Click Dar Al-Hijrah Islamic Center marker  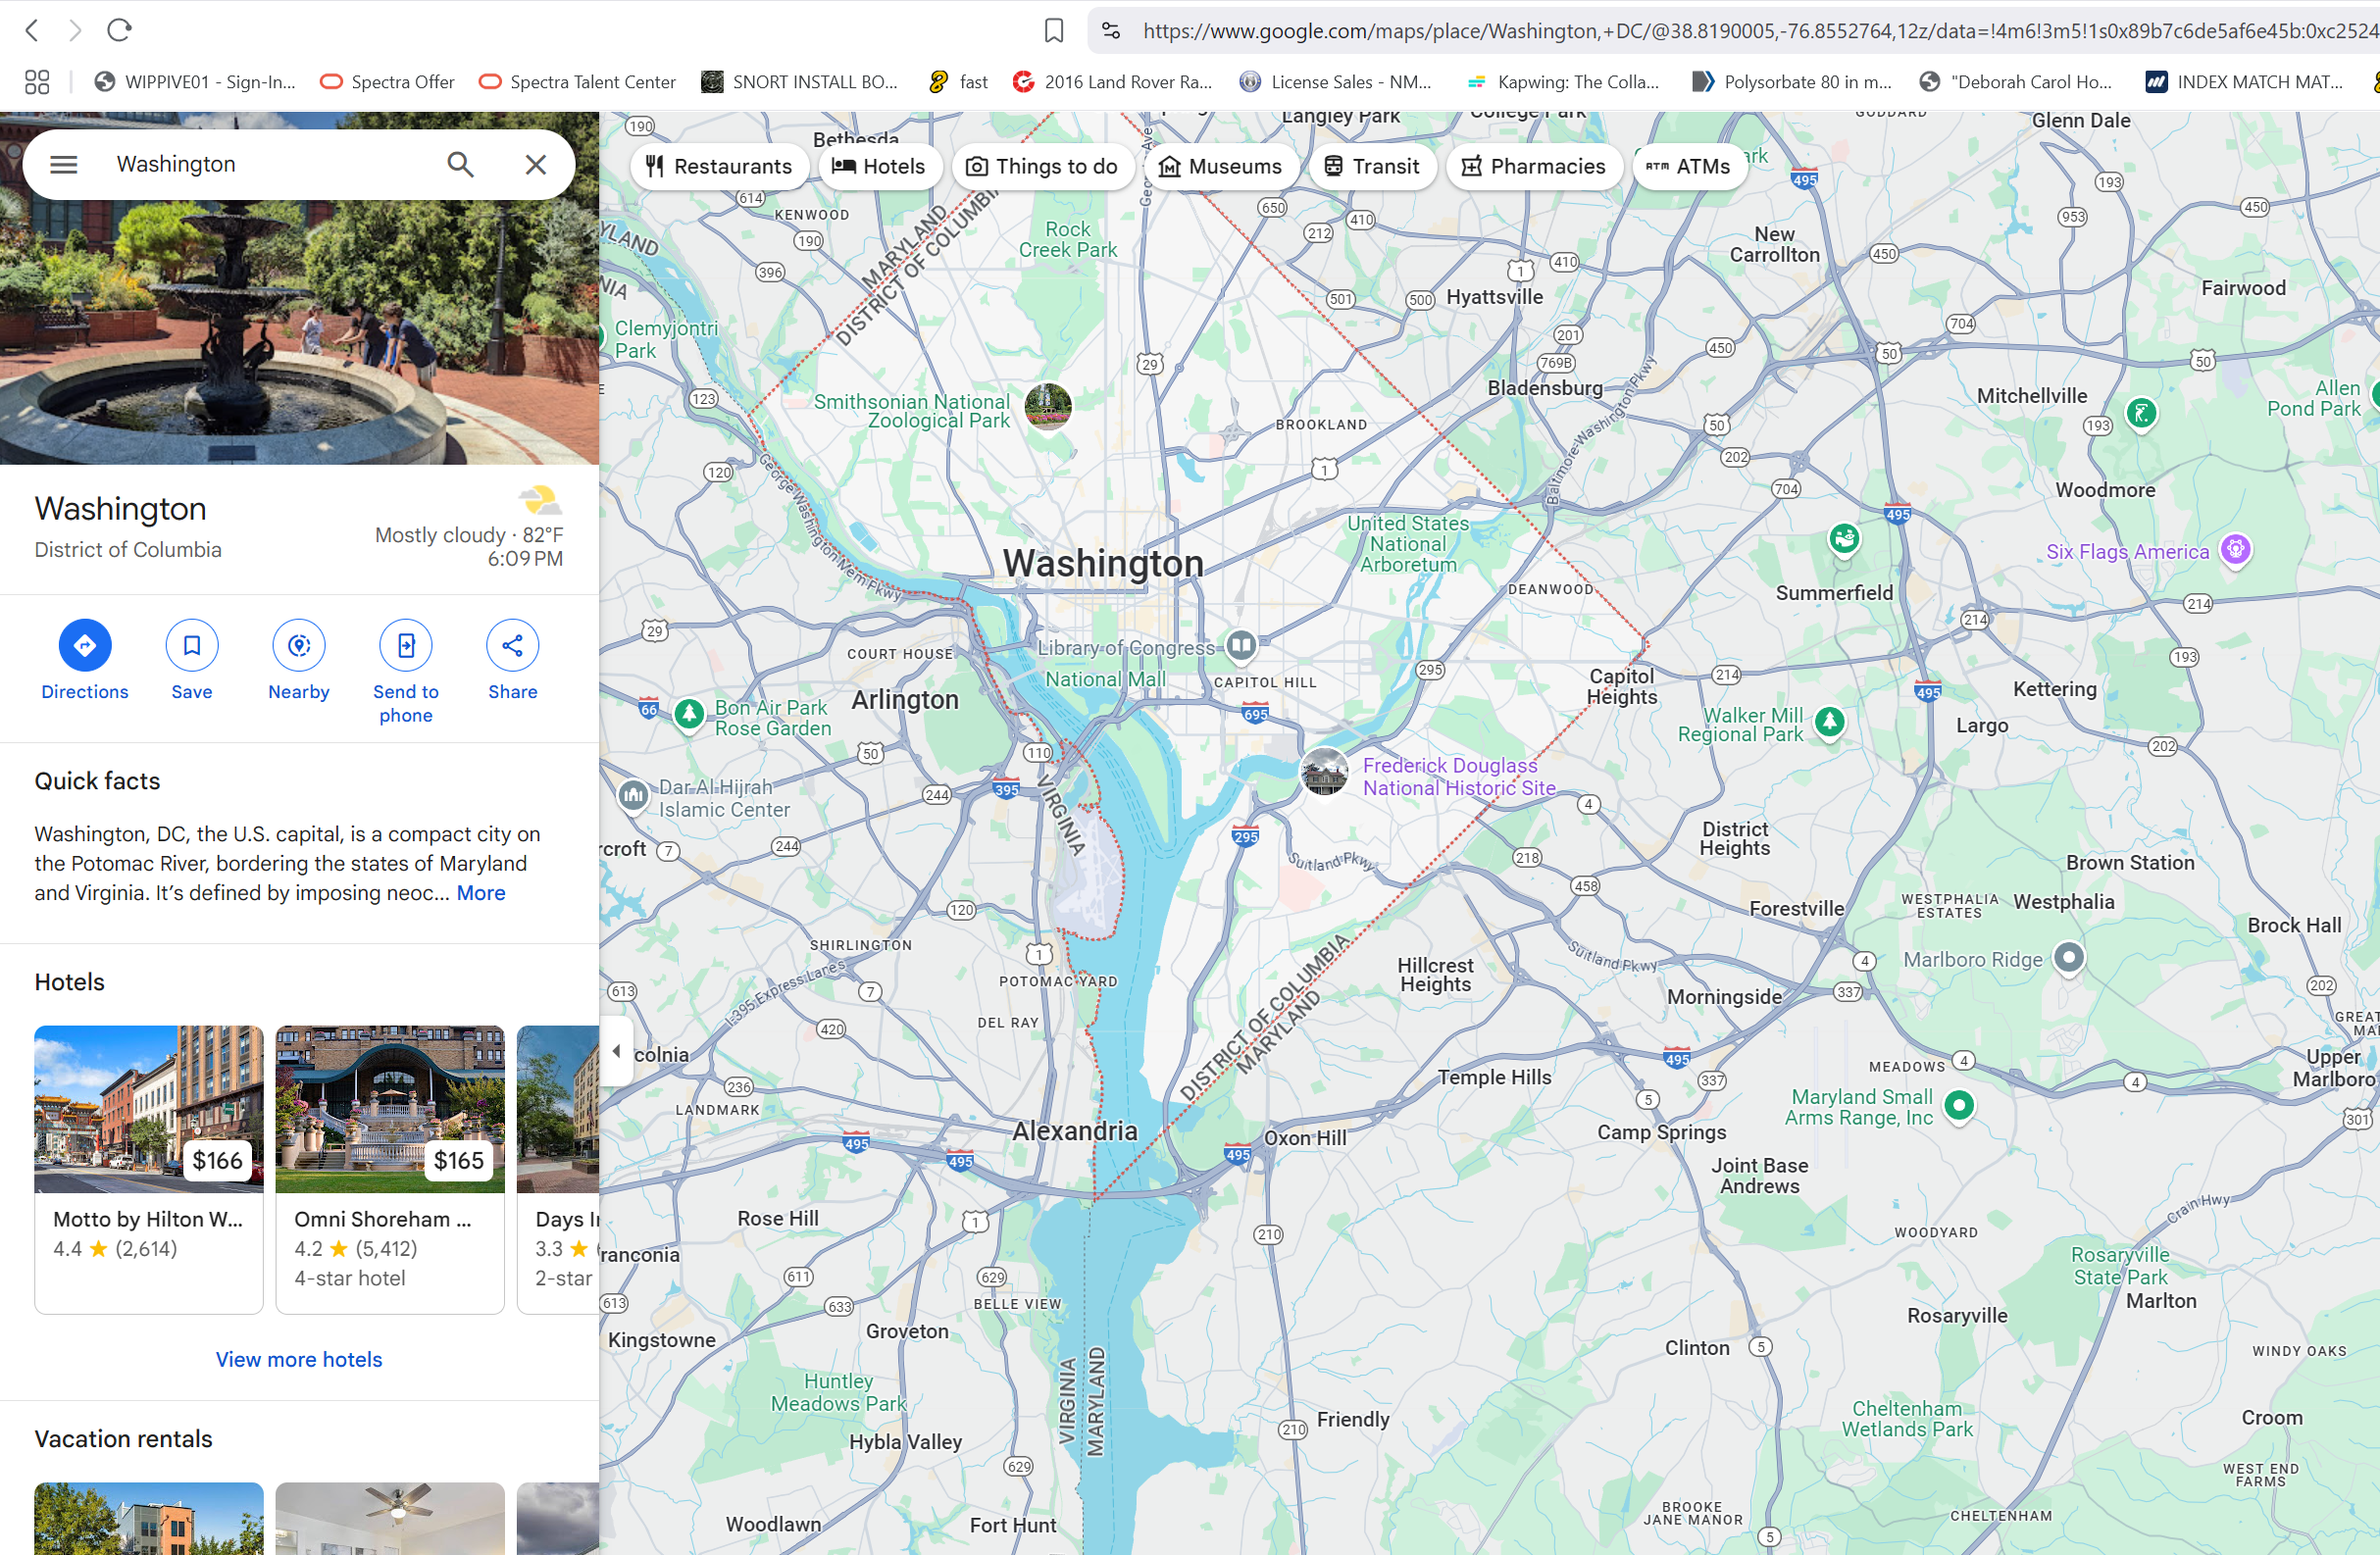tap(632, 796)
